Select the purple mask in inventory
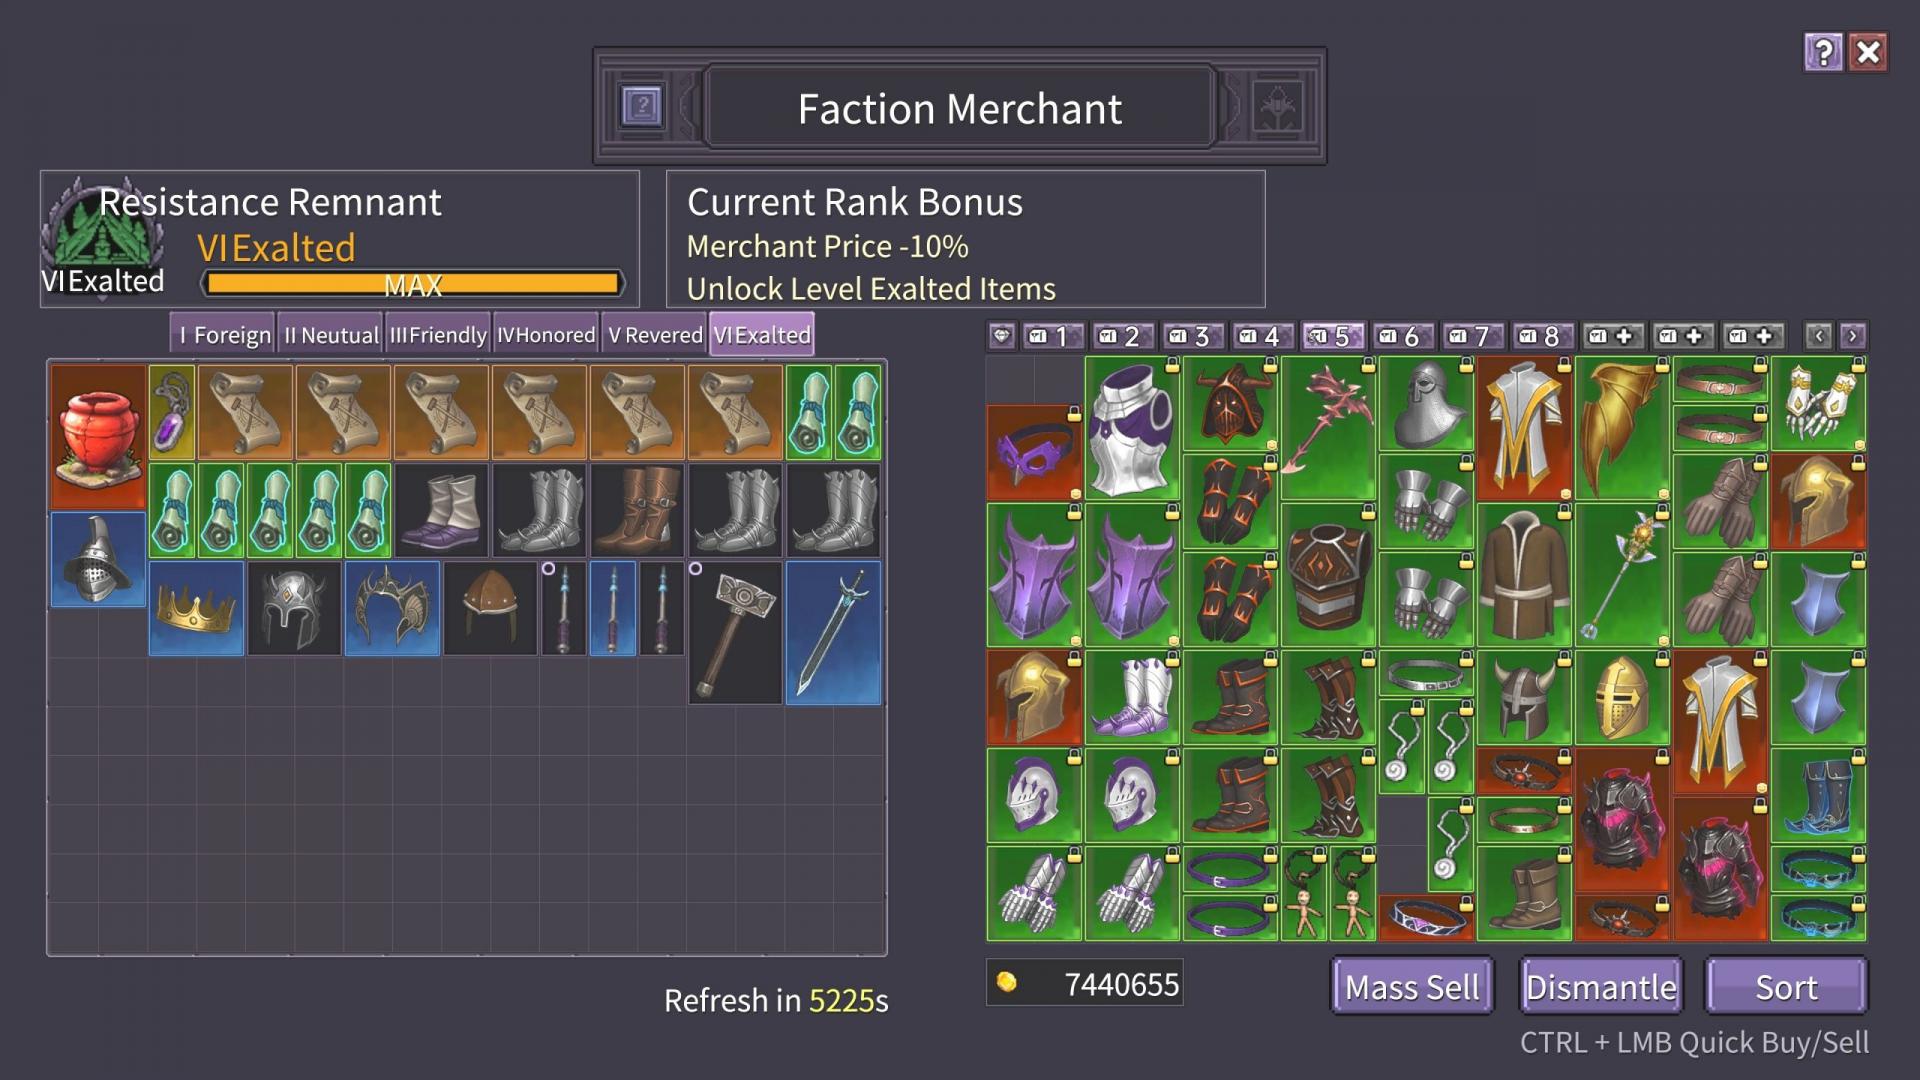1920x1080 pixels. [1034, 452]
